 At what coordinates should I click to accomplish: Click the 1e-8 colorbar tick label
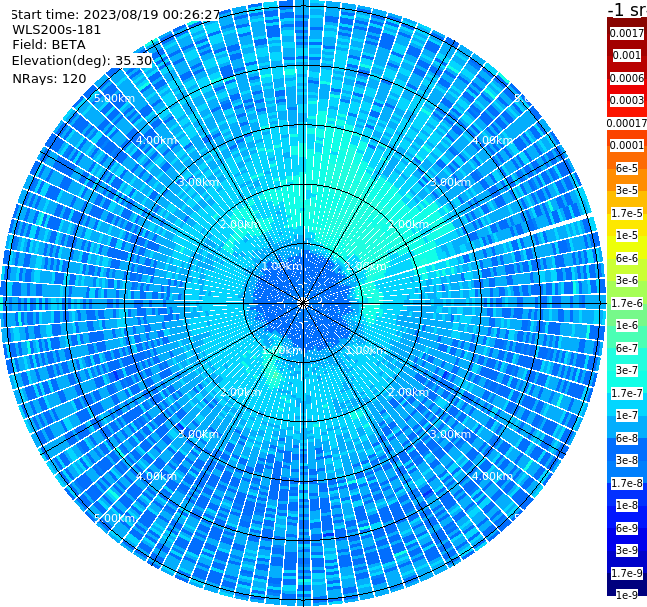tap(627, 505)
